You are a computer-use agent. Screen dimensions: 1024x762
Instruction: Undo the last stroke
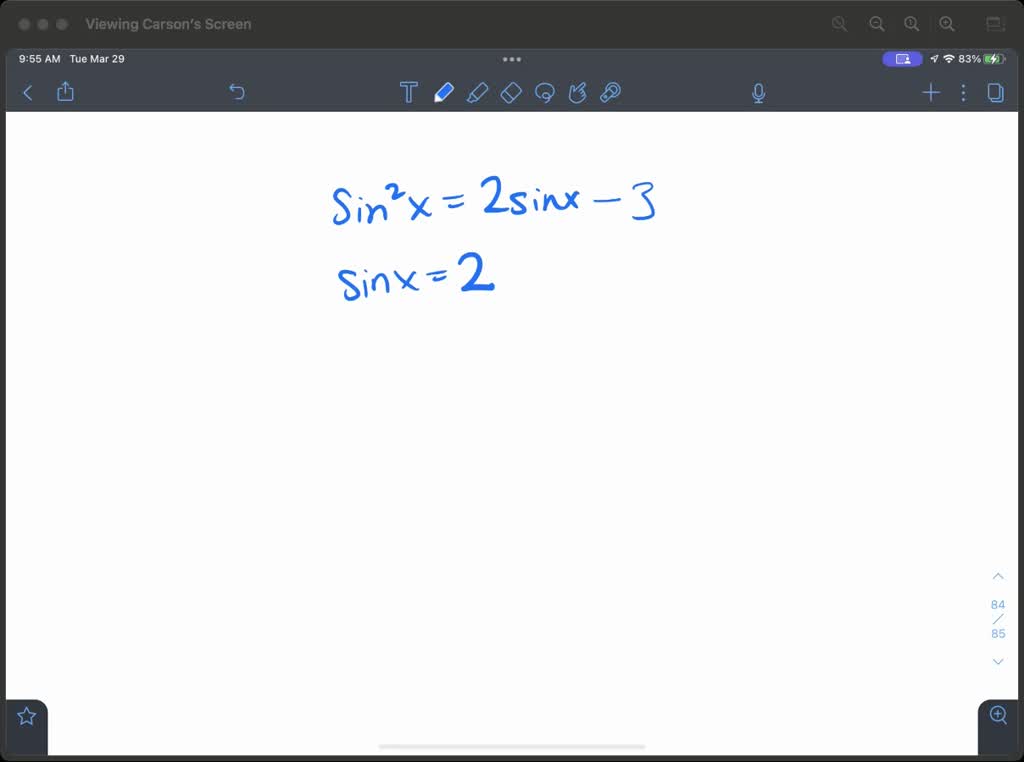point(237,92)
